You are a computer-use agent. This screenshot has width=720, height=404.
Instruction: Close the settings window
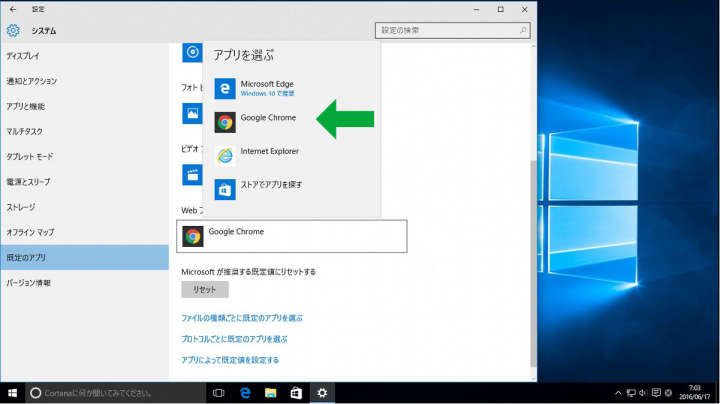(524, 9)
